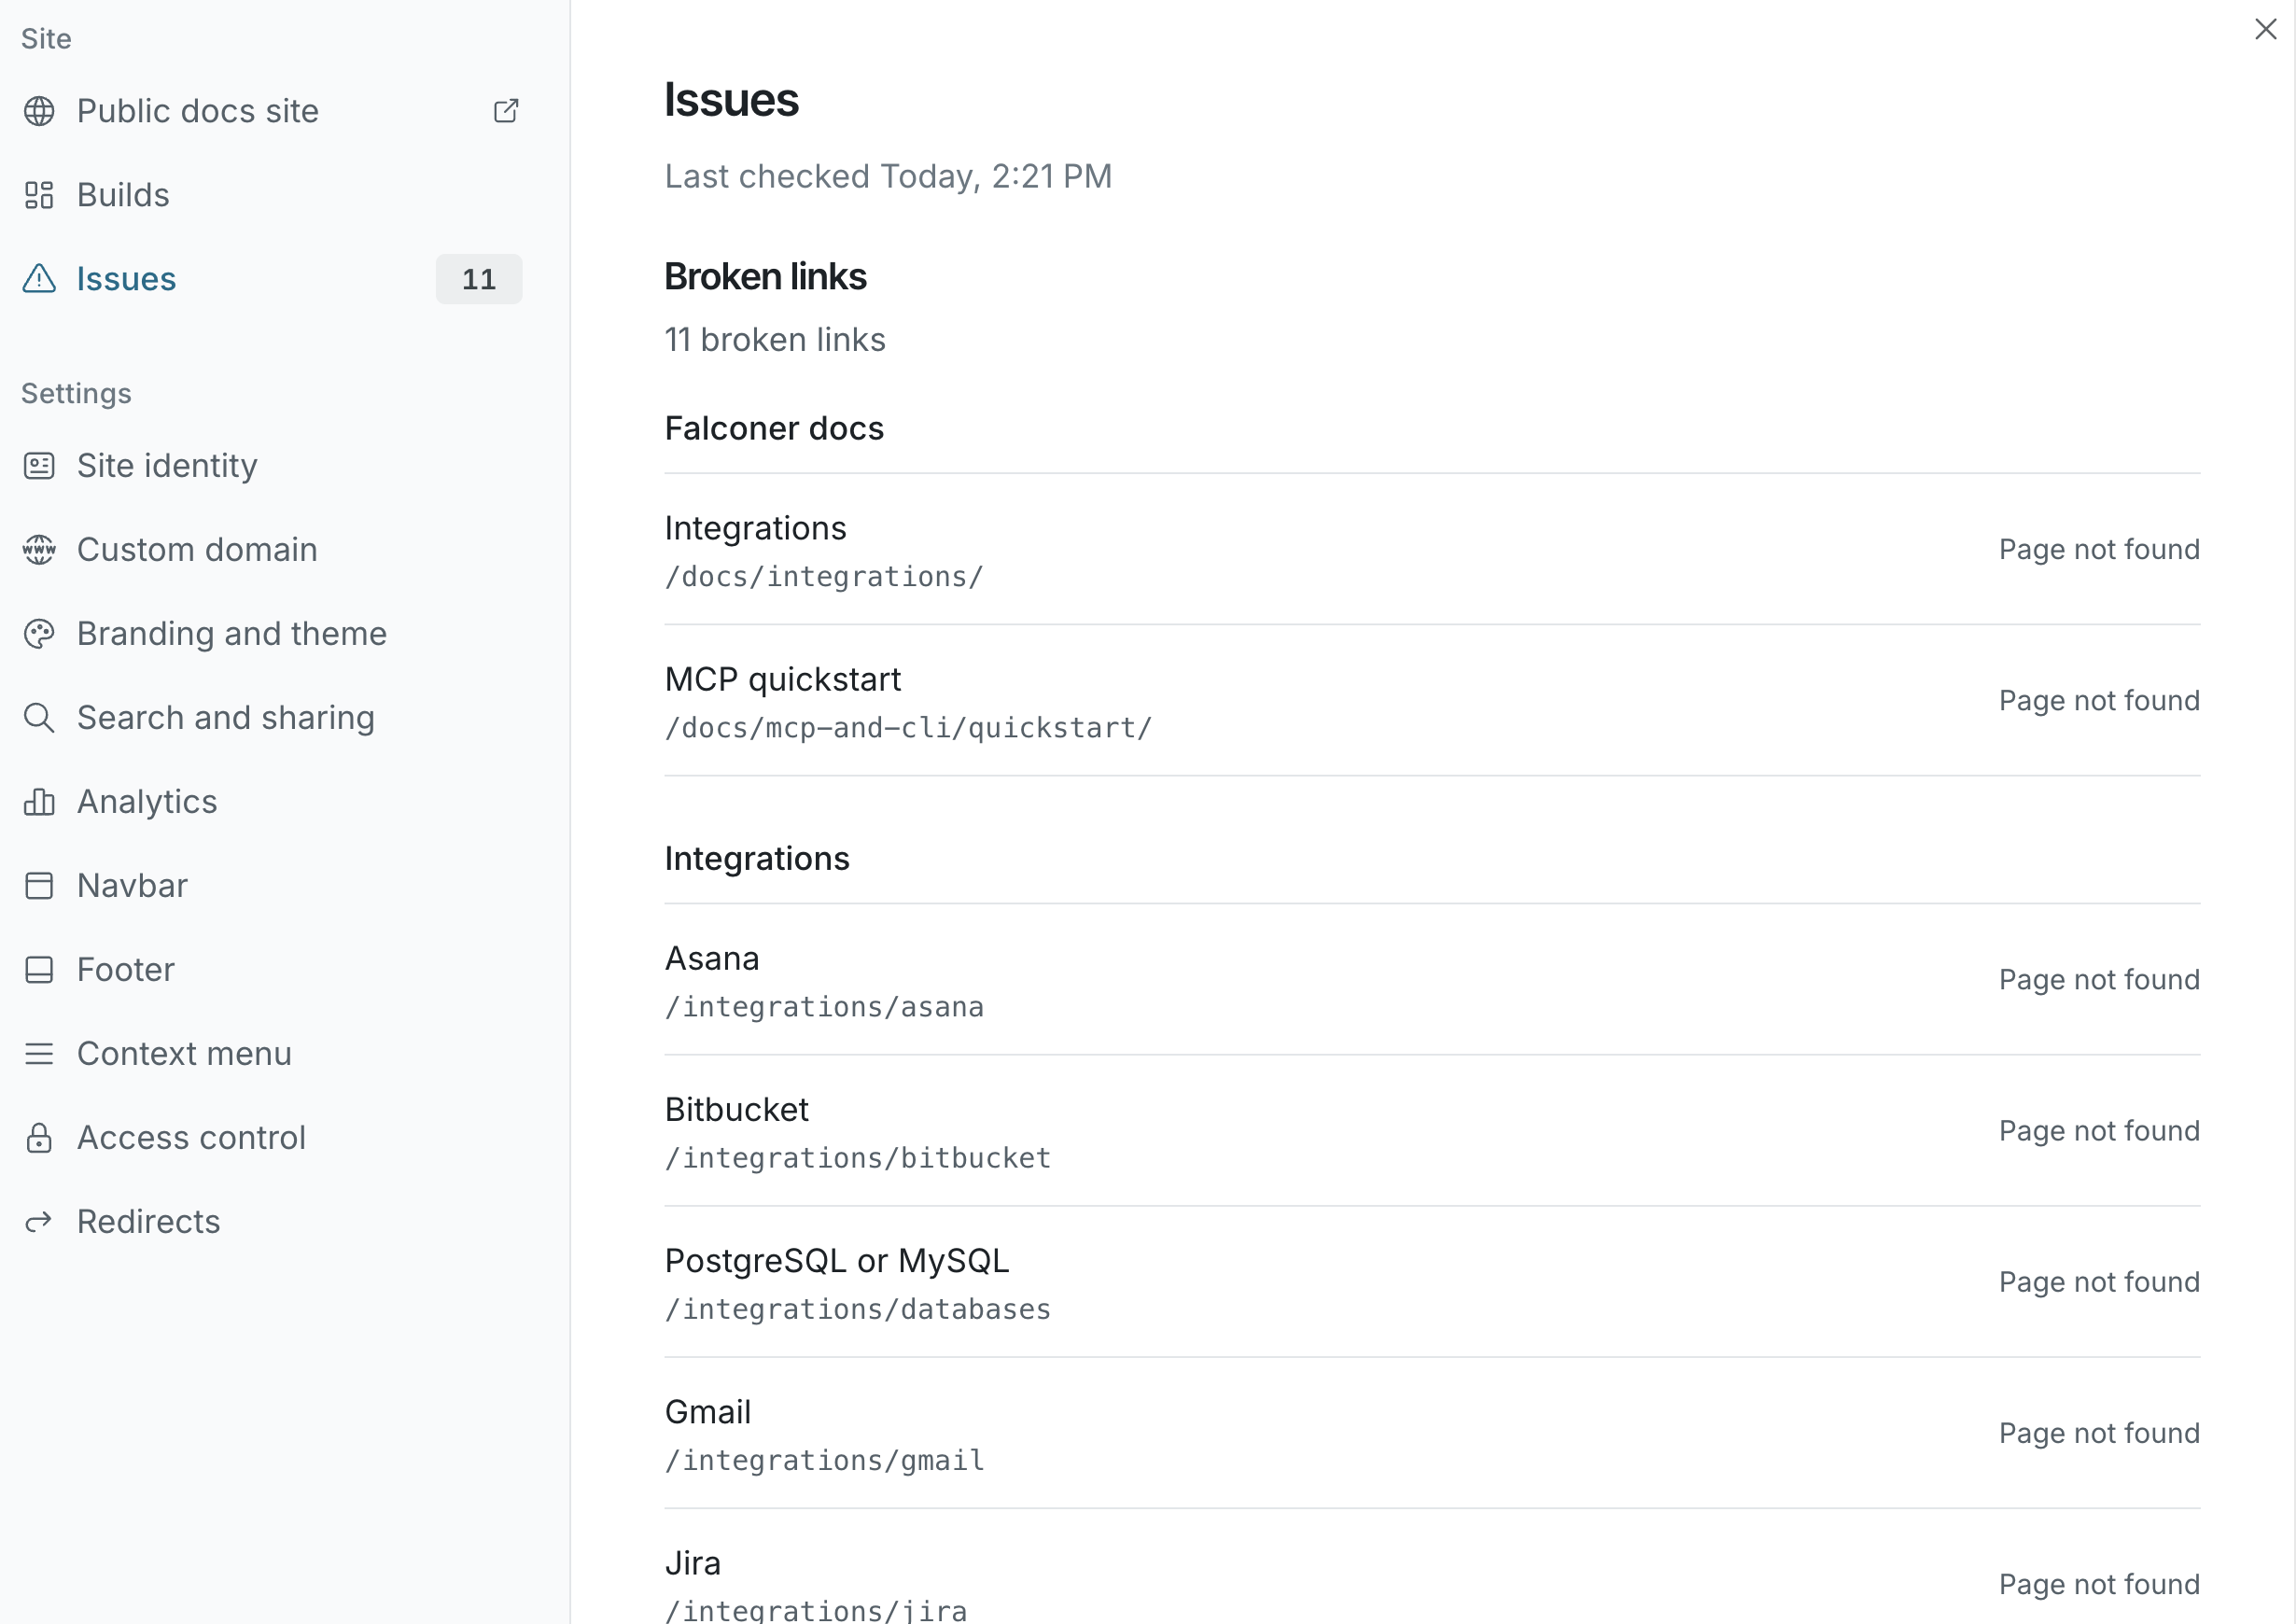Open Analytics settings
2296x1624 pixels.
coord(271,802)
